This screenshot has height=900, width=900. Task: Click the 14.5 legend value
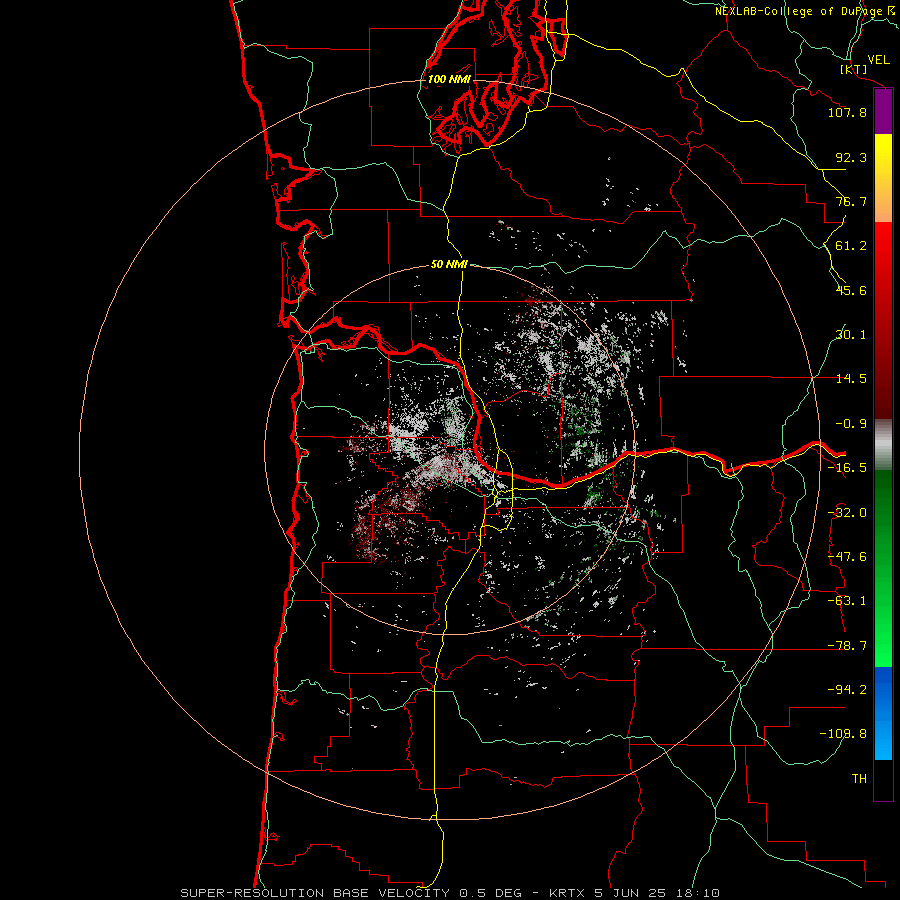point(851,379)
